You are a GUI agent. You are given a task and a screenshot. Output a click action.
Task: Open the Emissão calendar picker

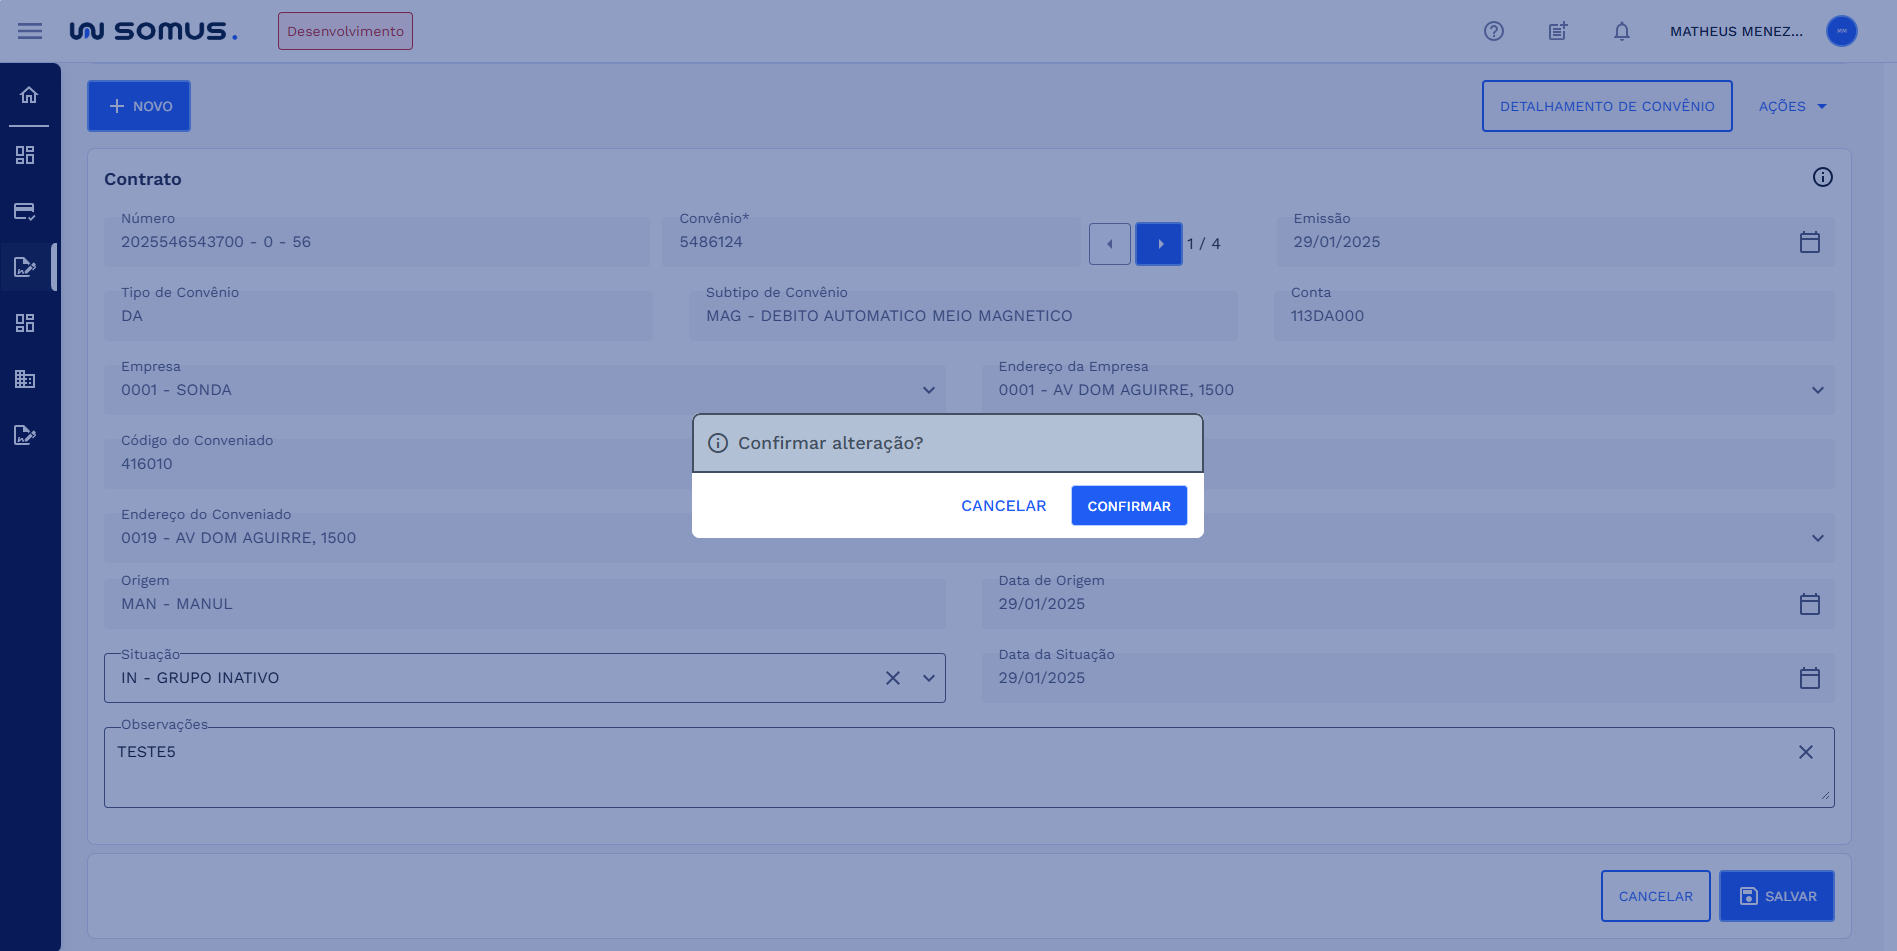(1809, 242)
